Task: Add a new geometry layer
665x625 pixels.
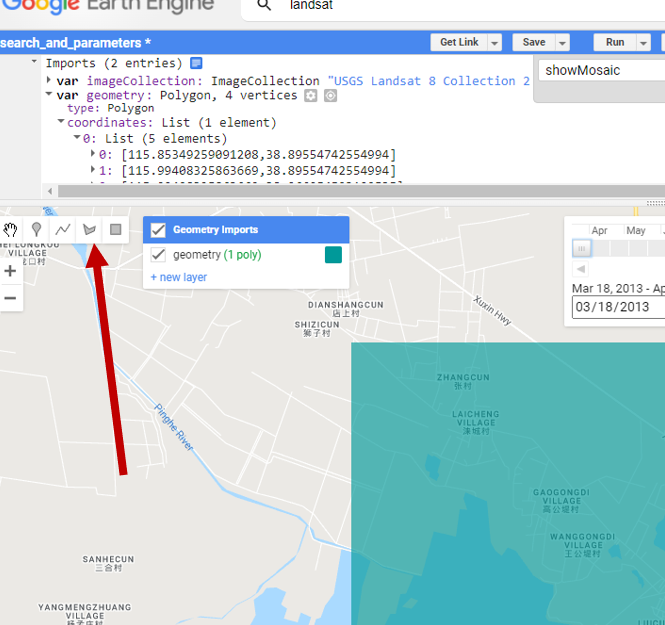Action: pos(179,277)
